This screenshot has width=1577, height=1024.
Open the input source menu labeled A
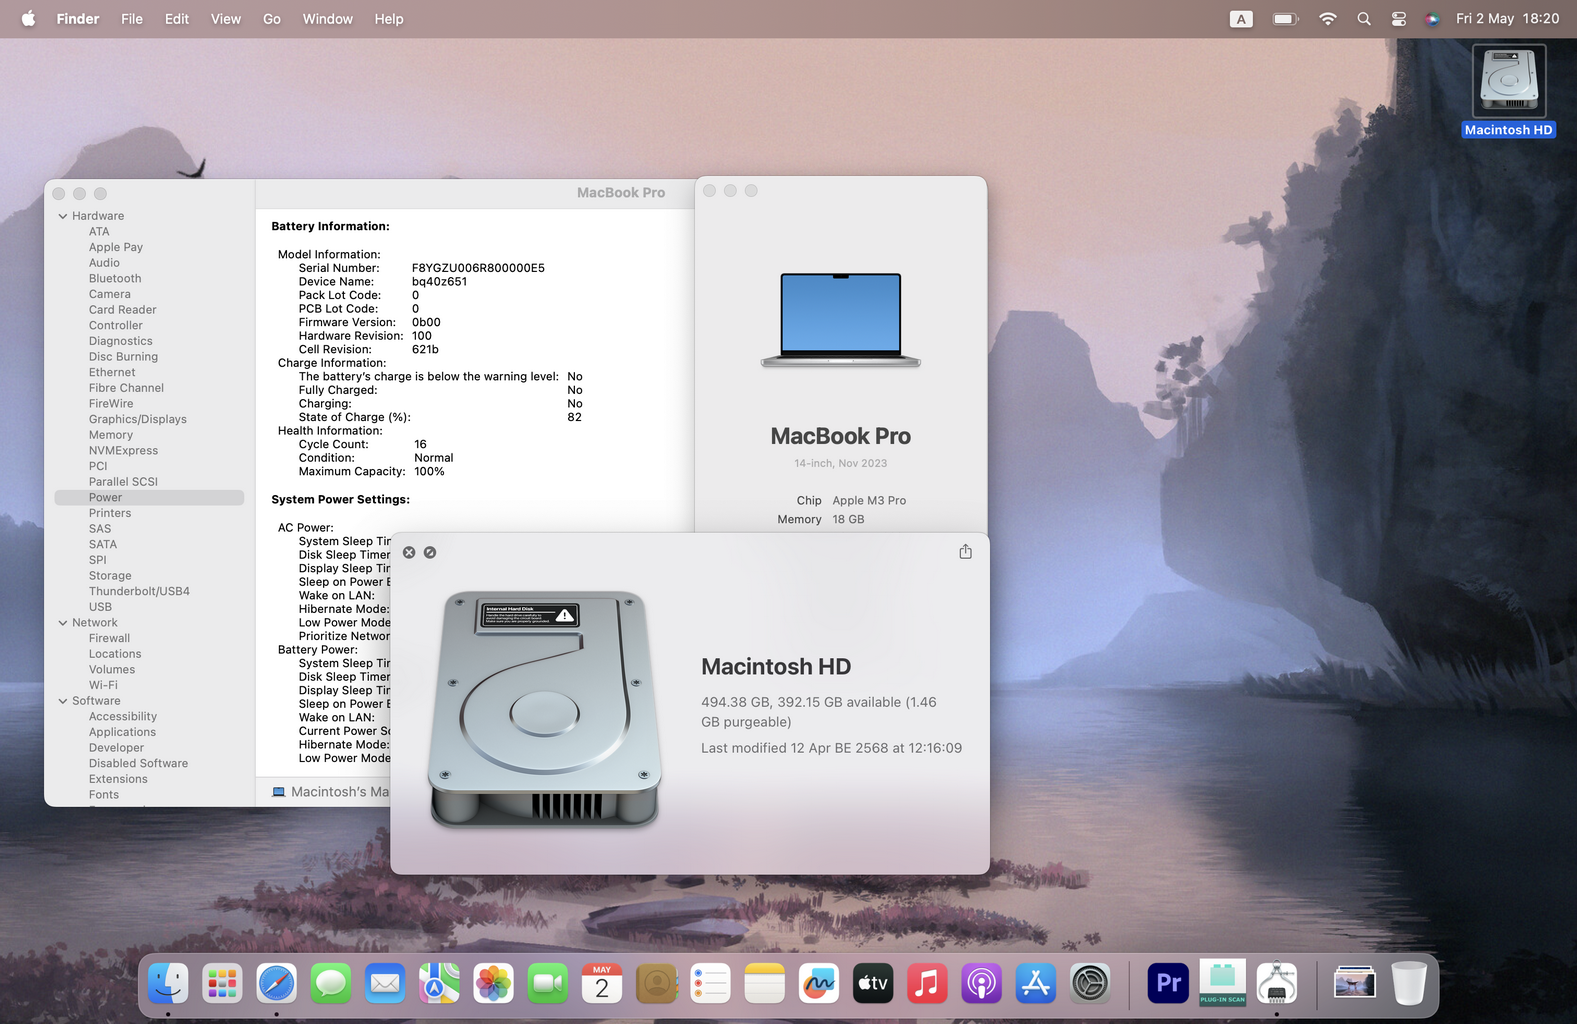1241,19
